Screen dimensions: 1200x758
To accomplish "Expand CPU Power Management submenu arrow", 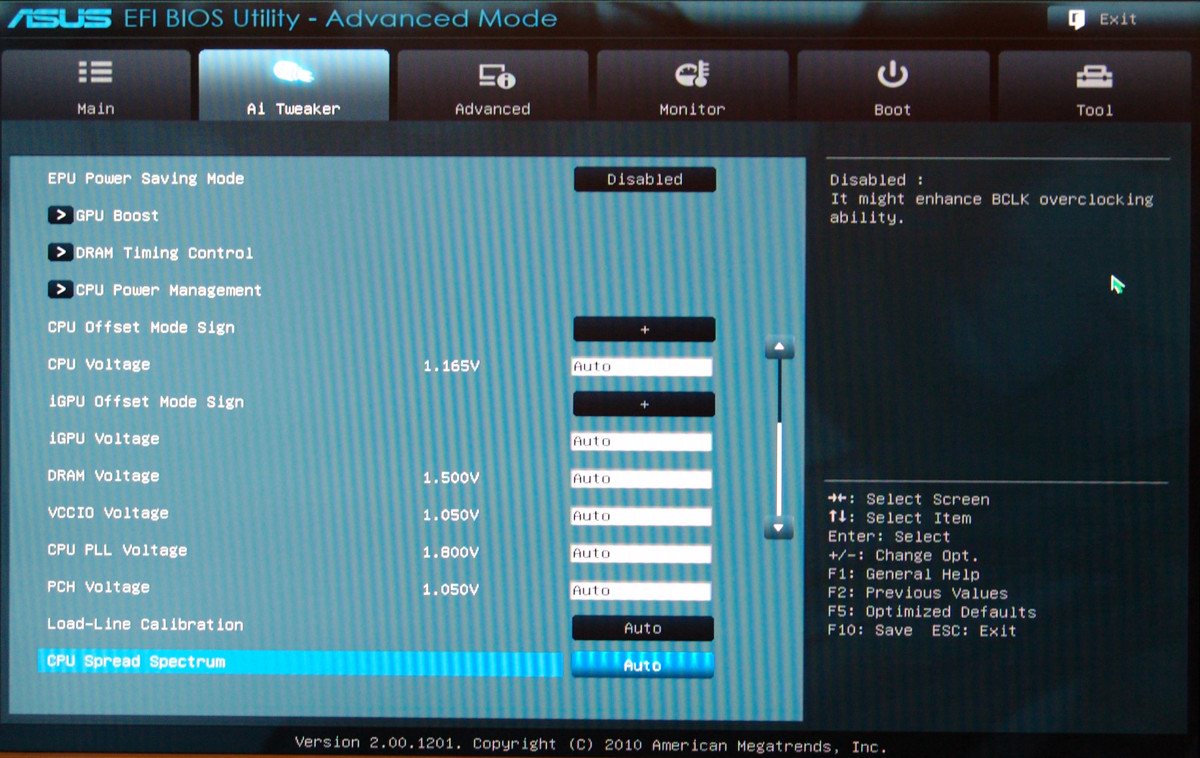I will tap(60, 289).
